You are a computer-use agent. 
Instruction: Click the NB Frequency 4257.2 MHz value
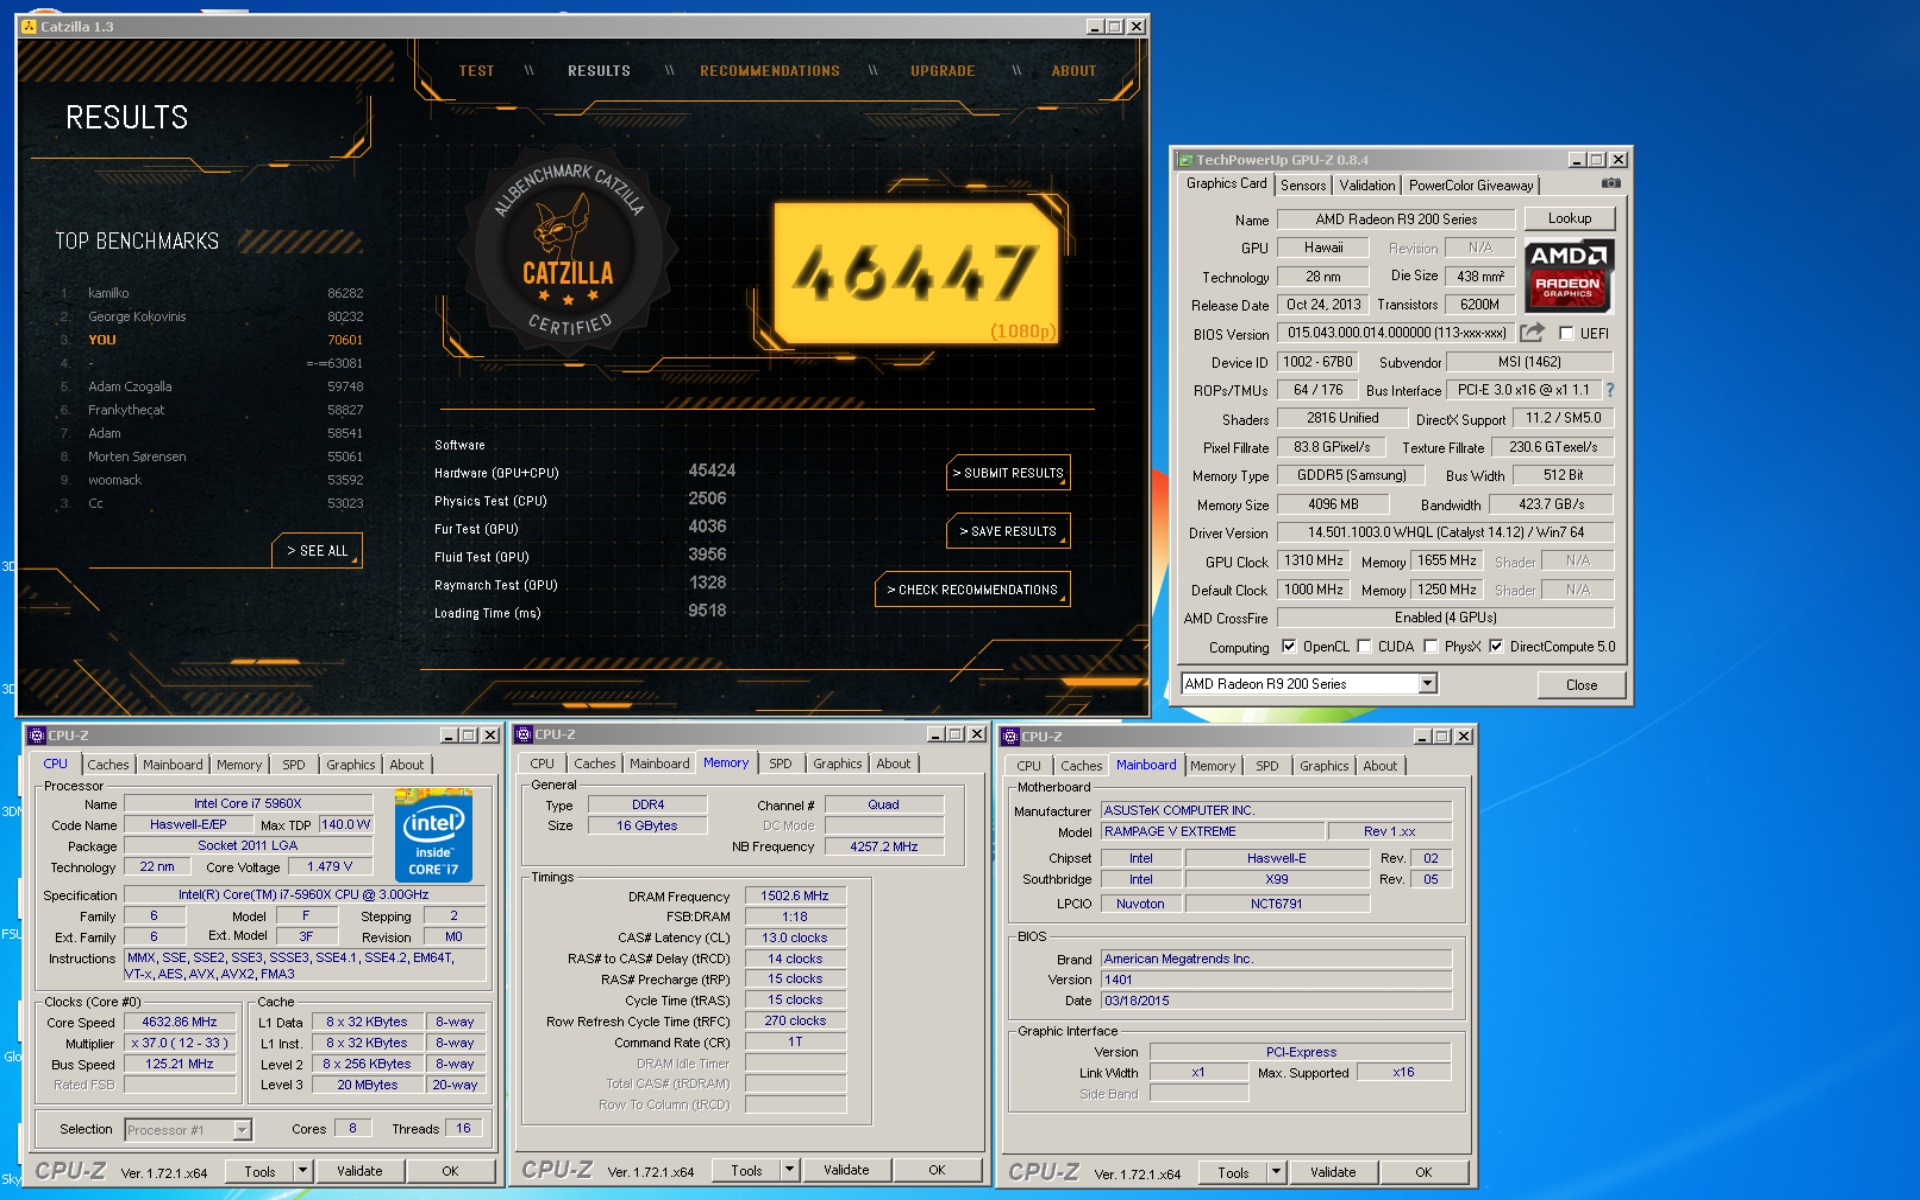click(x=883, y=846)
